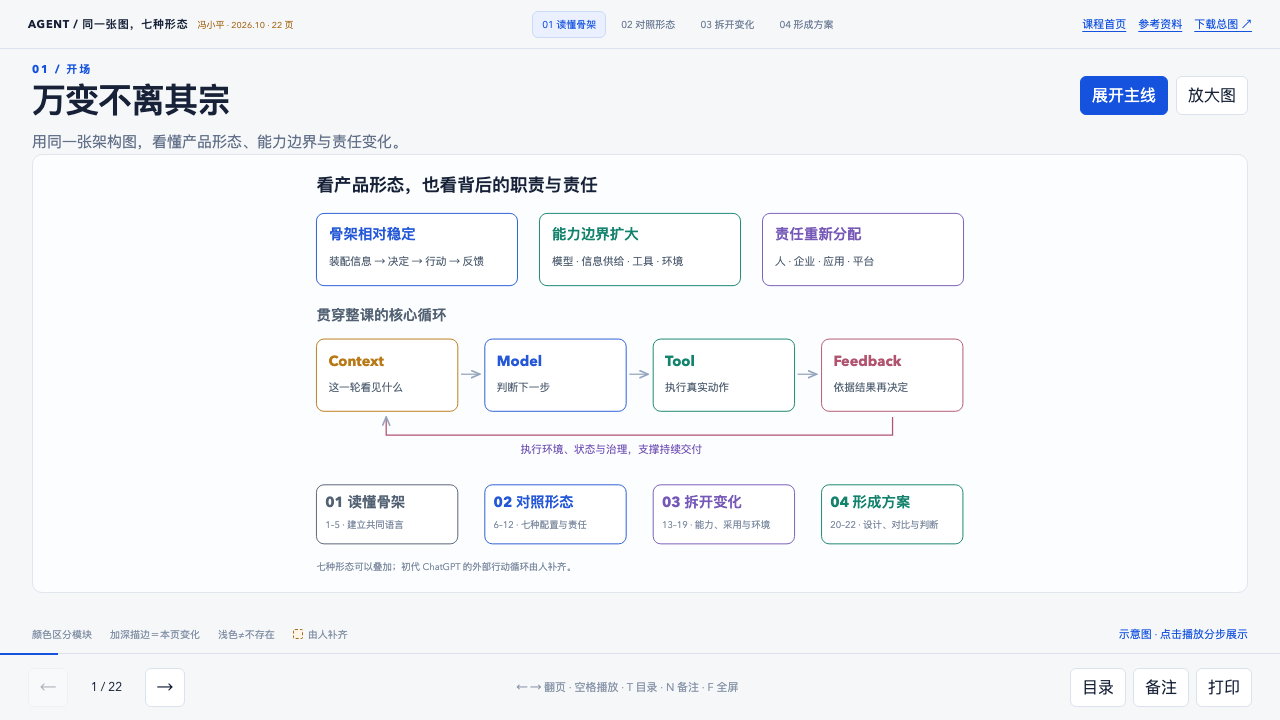Screen dimensions: 1280x720
Task: Click the previous slide left arrow button
Action: pos(48,687)
